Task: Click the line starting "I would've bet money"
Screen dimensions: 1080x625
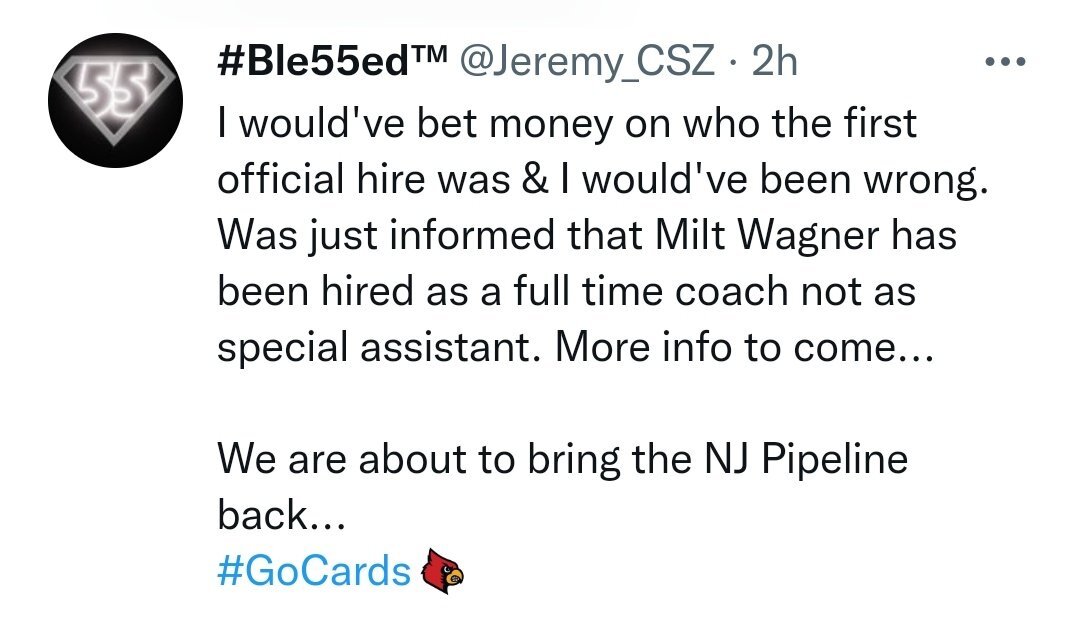Action: point(567,124)
